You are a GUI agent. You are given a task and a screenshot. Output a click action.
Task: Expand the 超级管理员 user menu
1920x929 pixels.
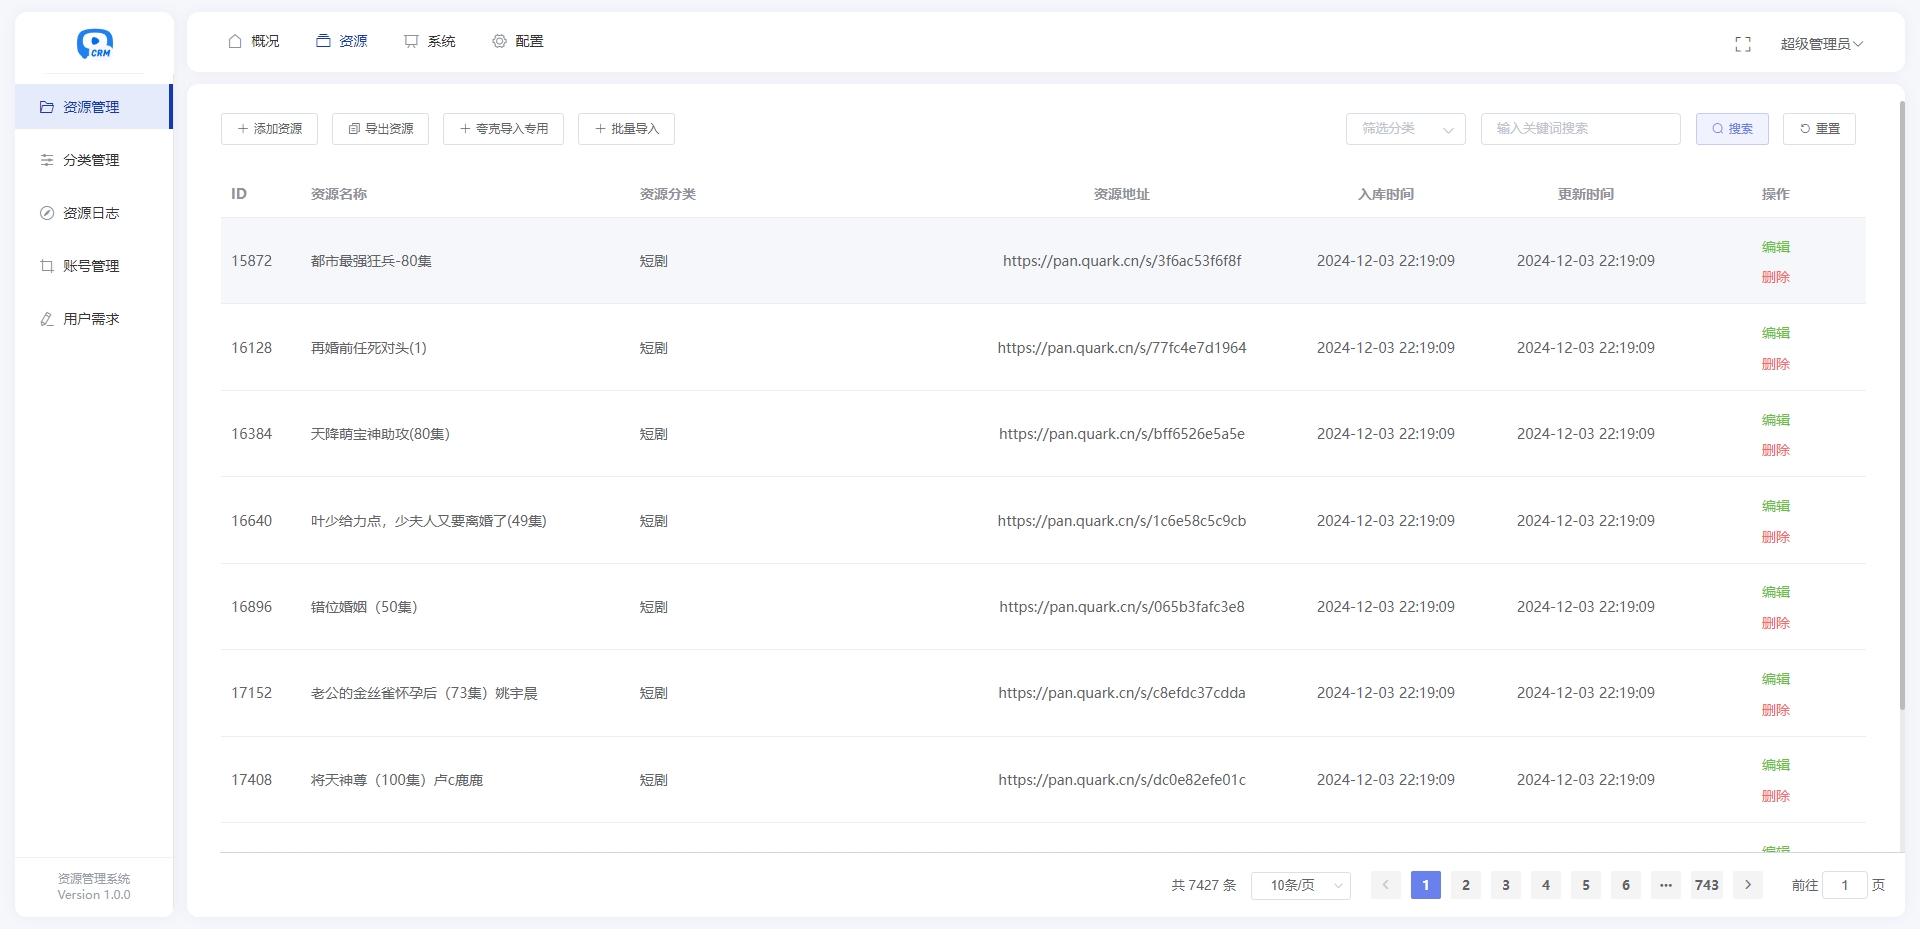point(1820,44)
